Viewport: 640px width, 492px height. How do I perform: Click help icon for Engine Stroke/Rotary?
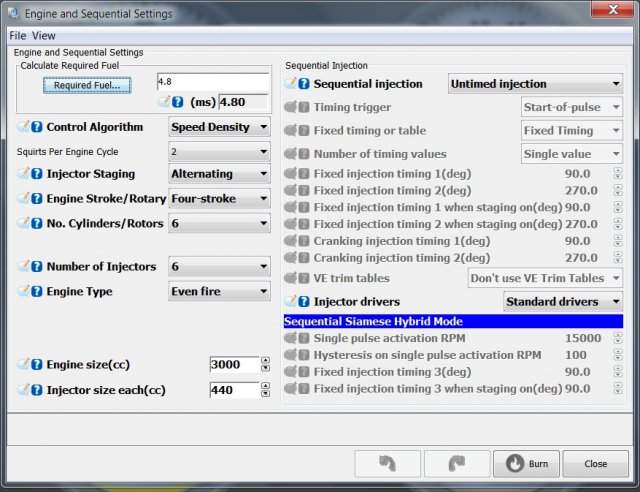click(x=37, y=199)
